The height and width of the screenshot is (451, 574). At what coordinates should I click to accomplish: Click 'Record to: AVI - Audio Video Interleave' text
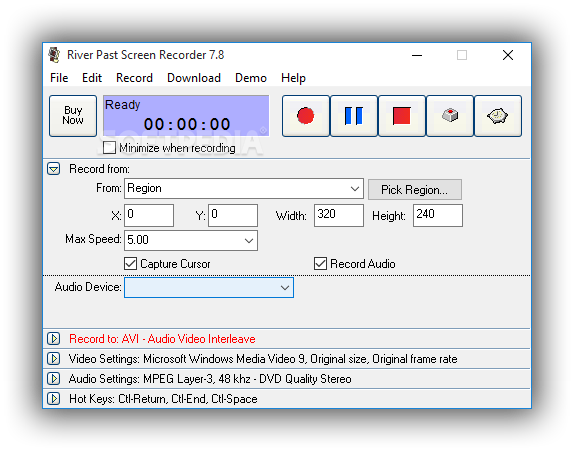click(162, 339)
